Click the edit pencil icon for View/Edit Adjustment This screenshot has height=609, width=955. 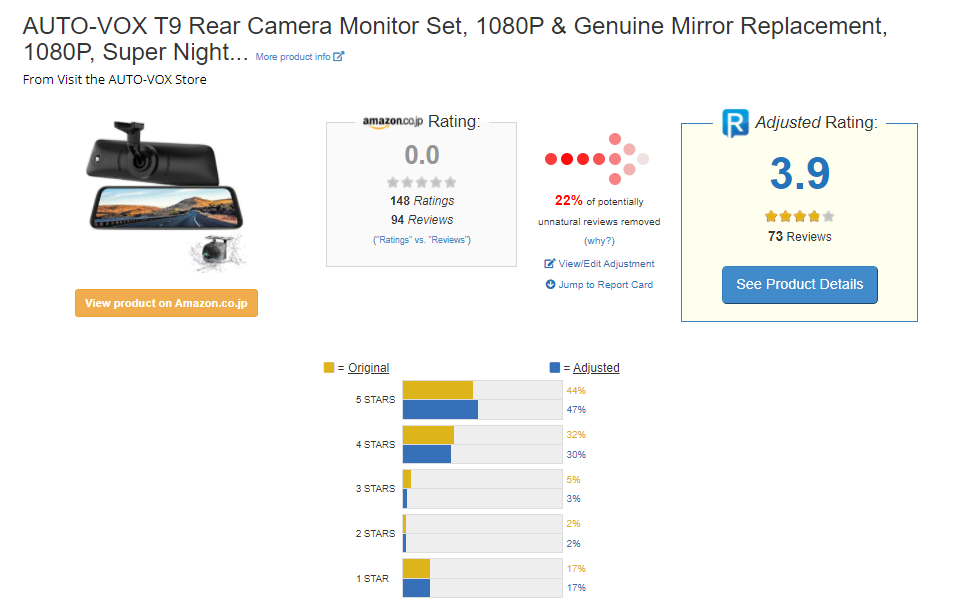click(549, 264)
